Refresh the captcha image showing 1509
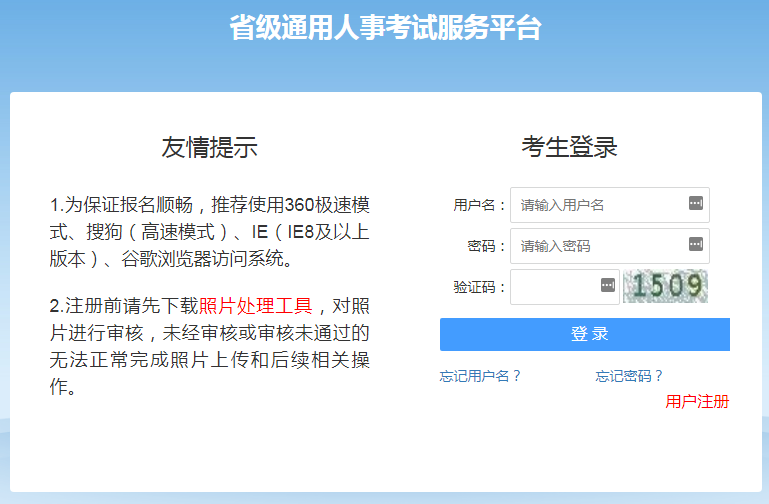This screenshot has width=769, height=504. click(665, 286)
